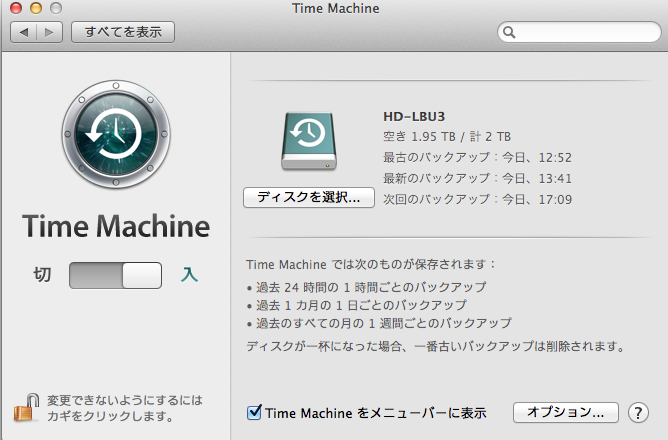
Task: Uncheck Time Machine をメニューバーに表示 checkbox
Action: [x=254, y=412]
